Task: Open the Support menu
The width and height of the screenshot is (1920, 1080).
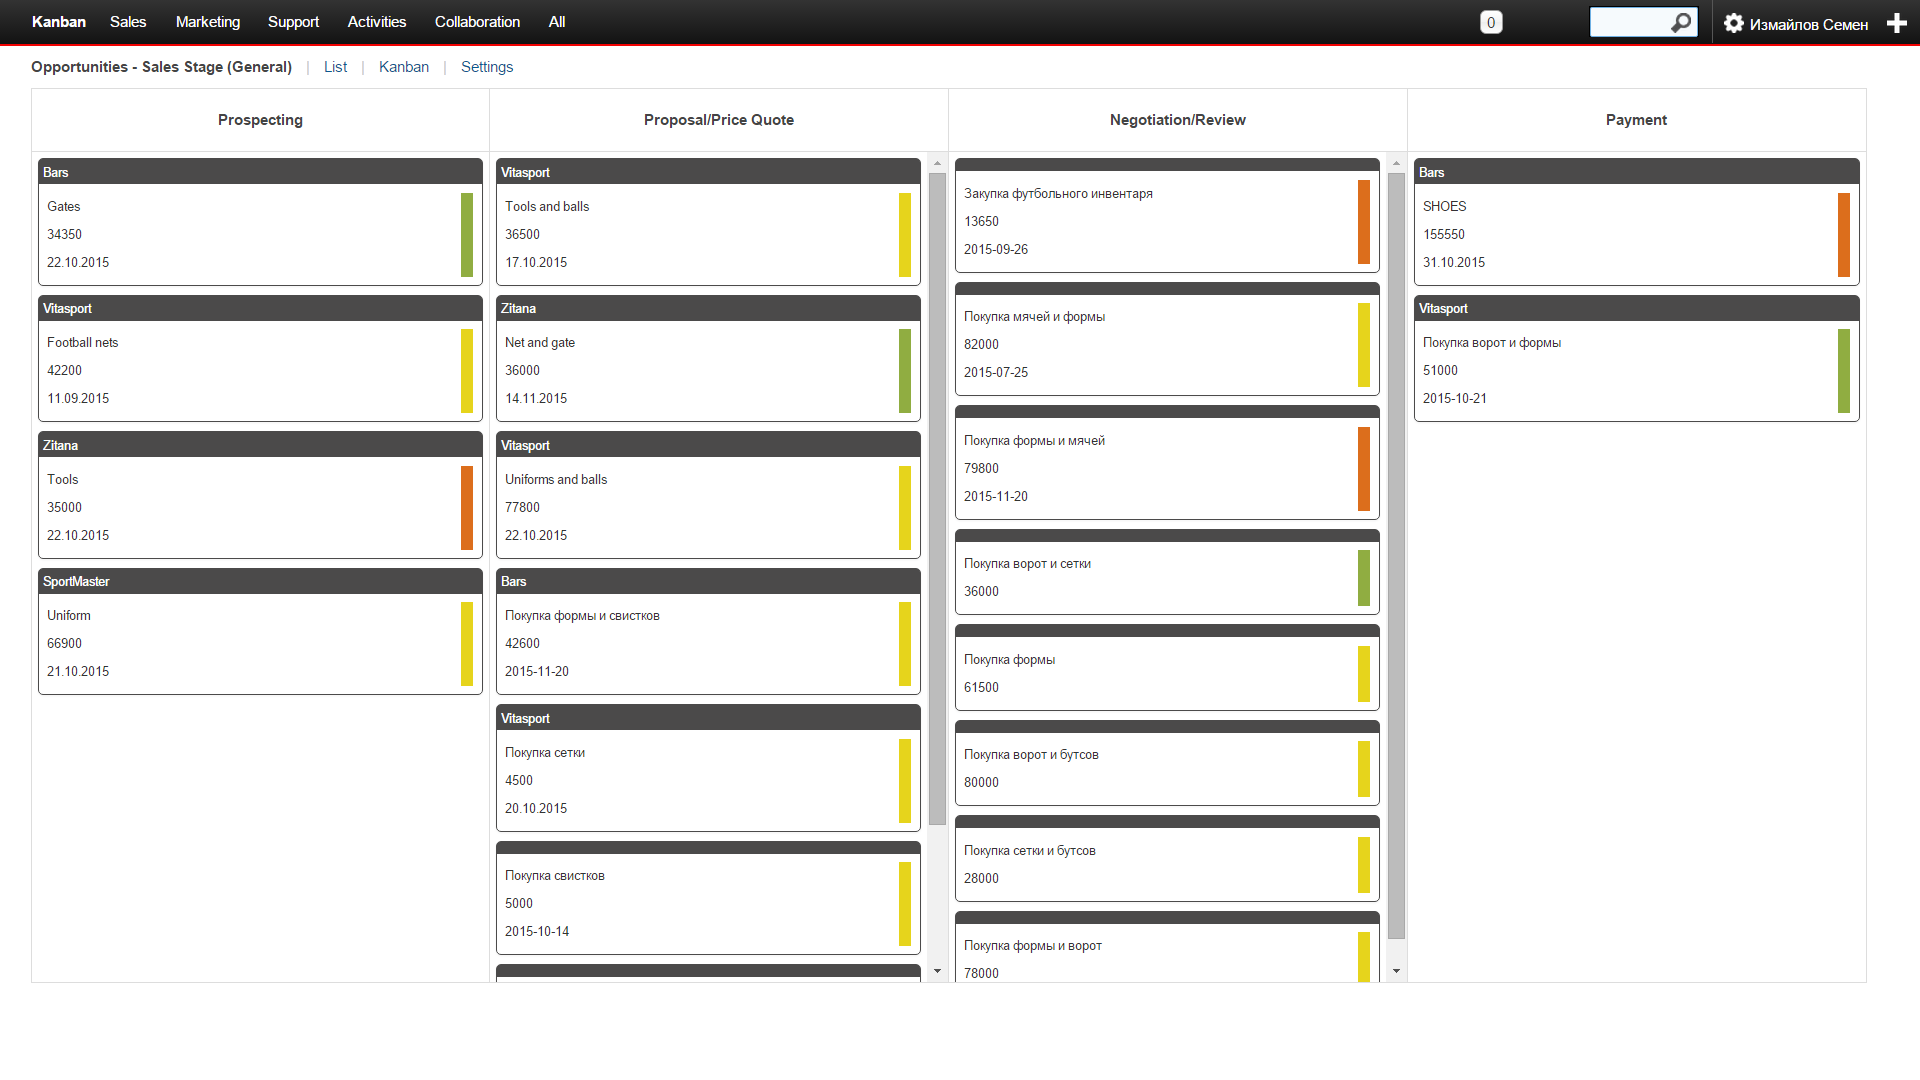Action: pos(293,22)
